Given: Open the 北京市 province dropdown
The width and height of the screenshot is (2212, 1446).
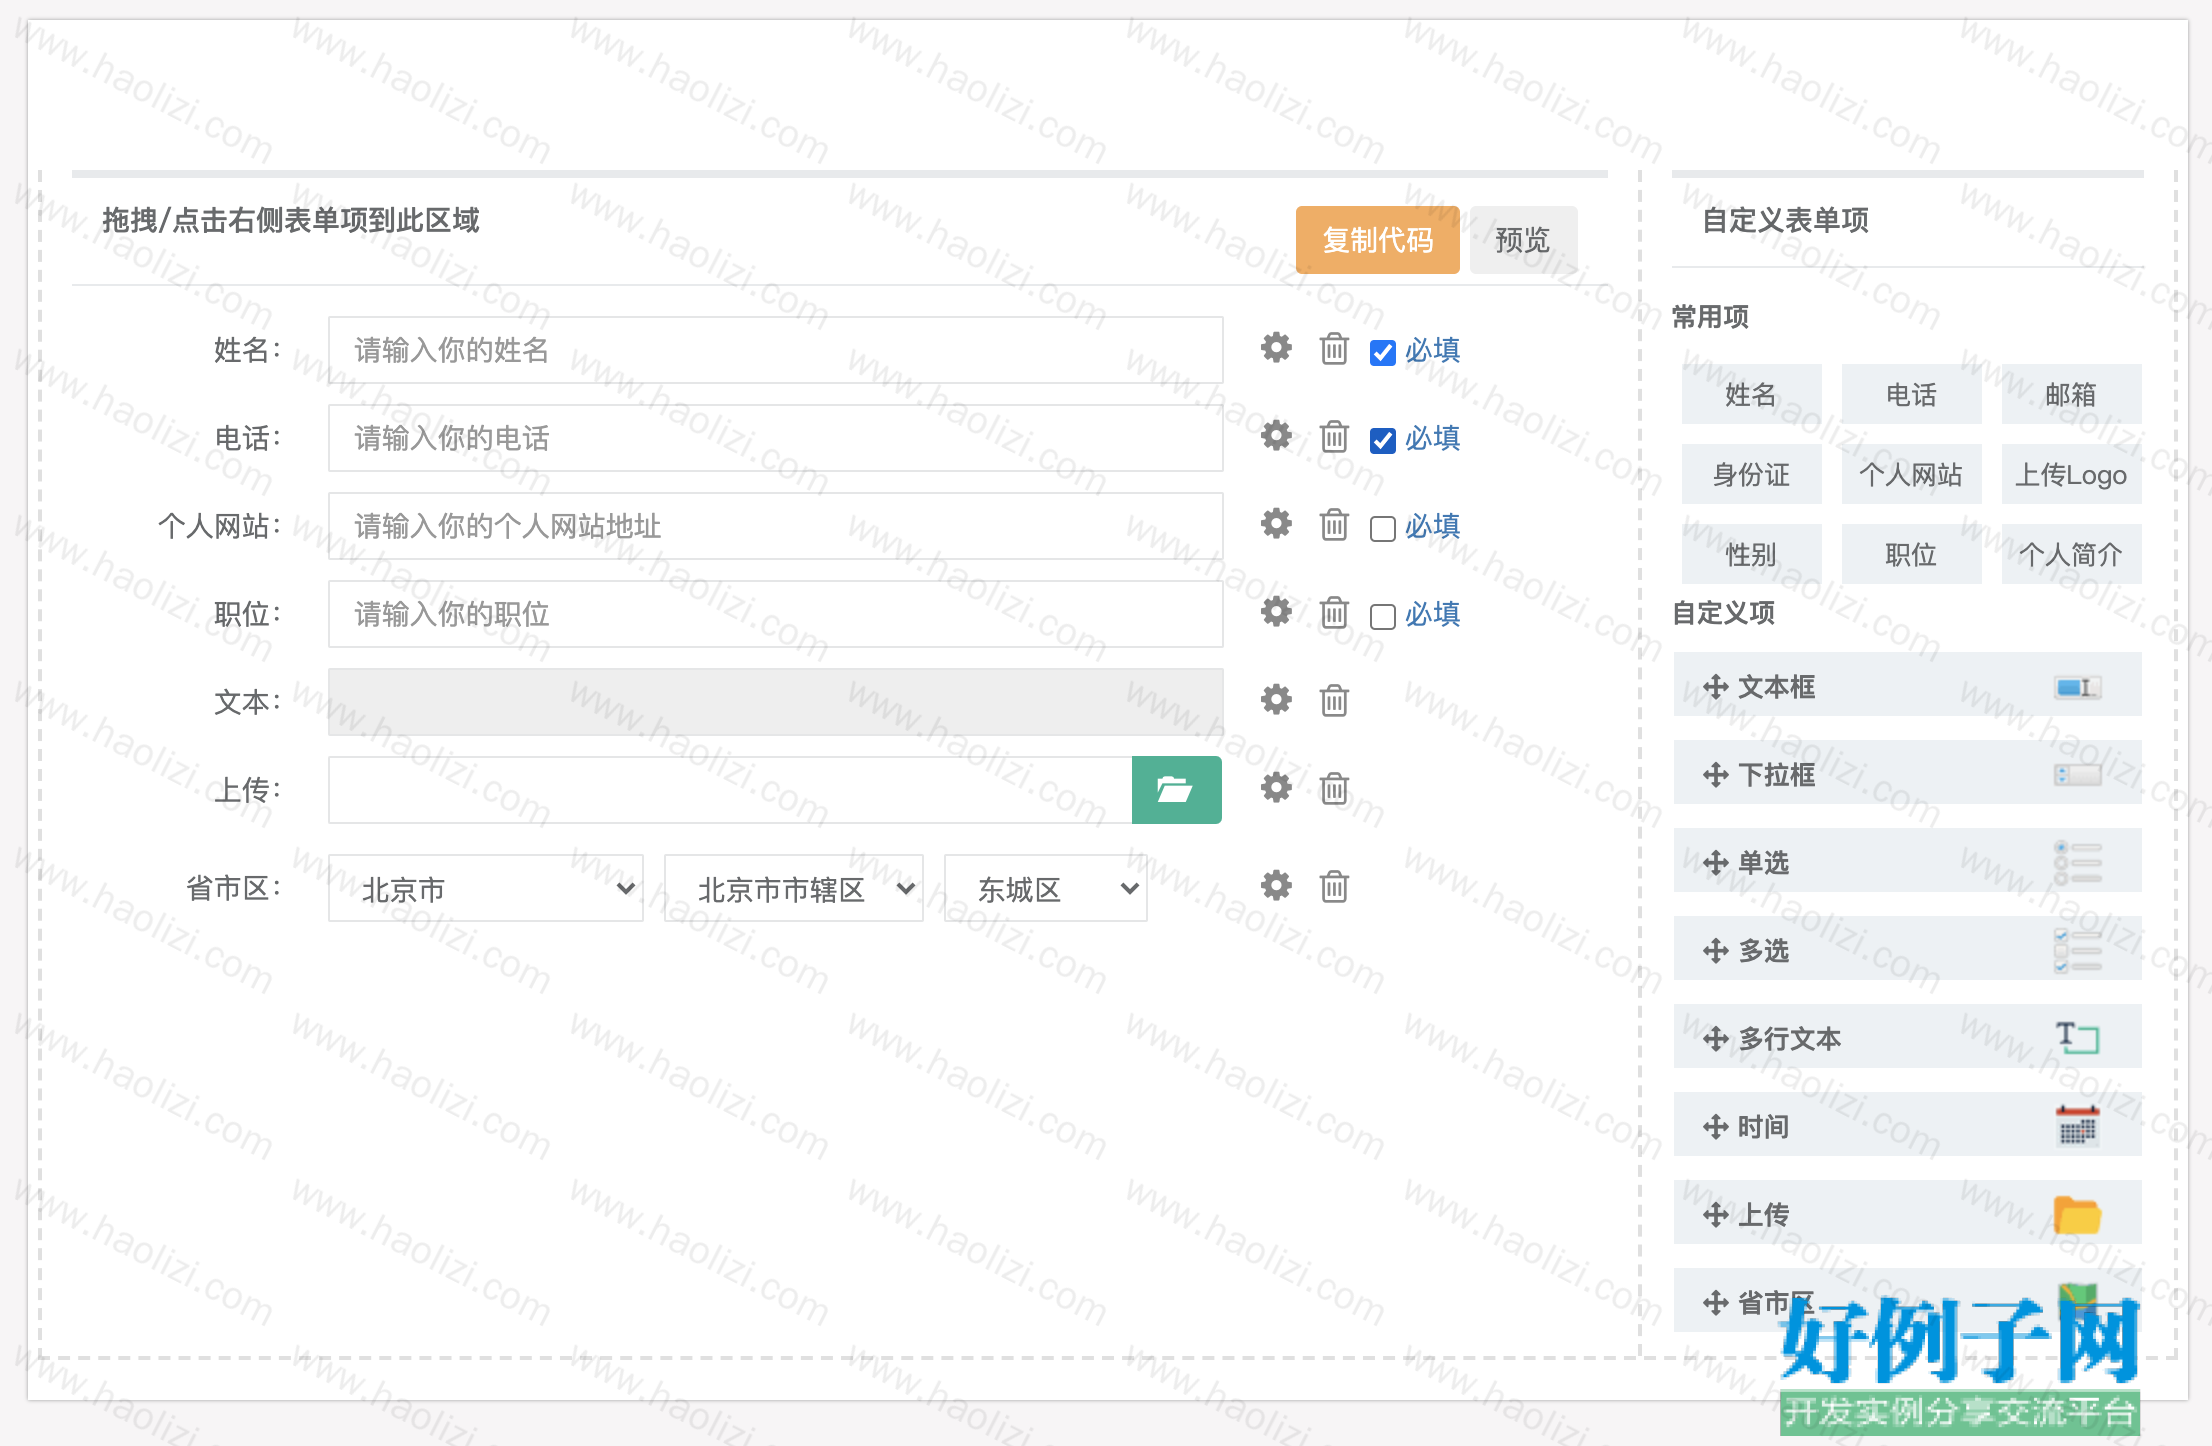Looking at the screenshot, I should point(486,888).
